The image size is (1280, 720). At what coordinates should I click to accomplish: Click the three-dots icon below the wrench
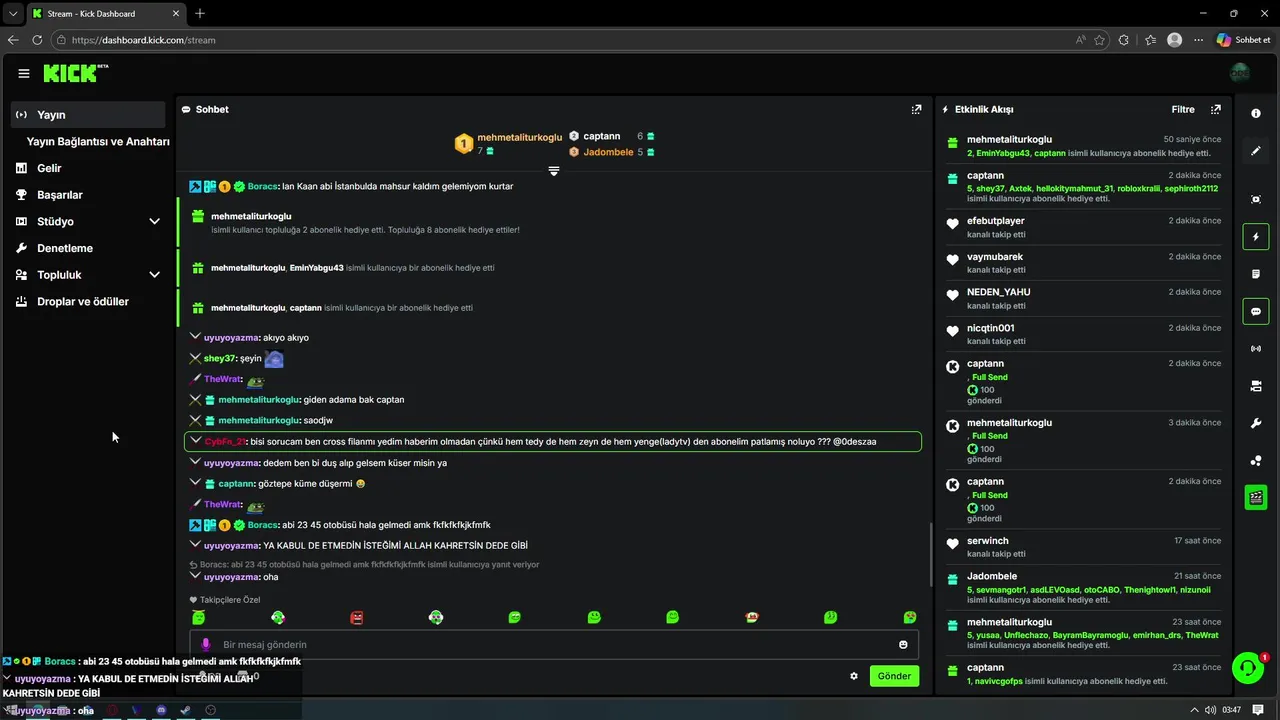[x=1256, y=461]
